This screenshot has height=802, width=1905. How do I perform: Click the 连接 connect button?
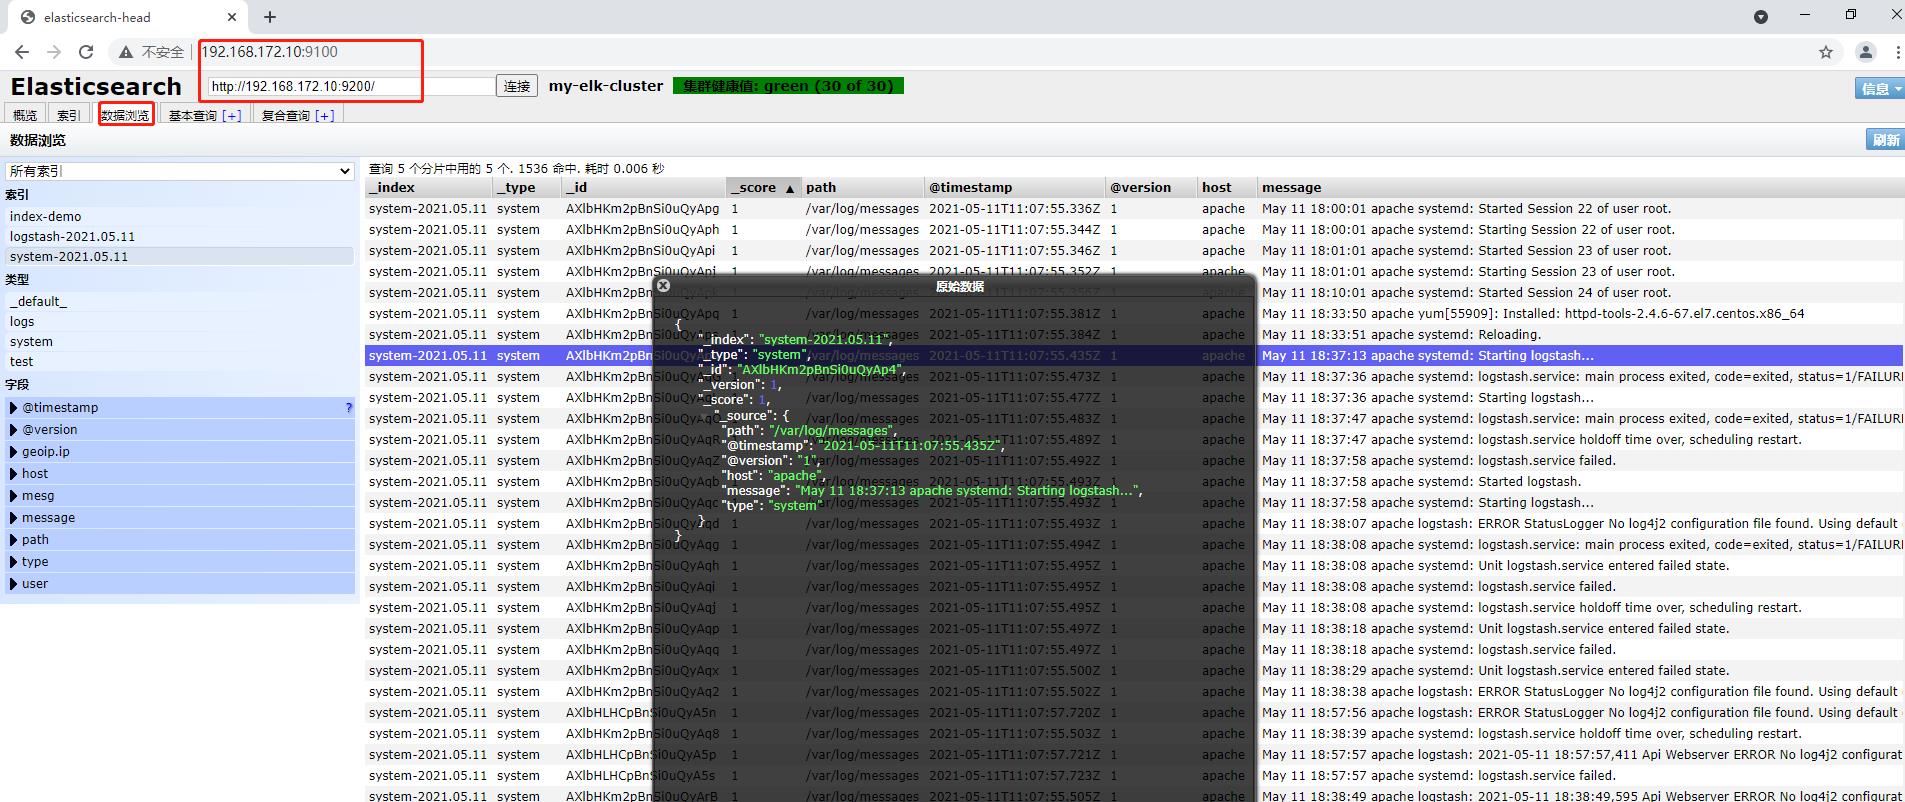click(517, 86)
